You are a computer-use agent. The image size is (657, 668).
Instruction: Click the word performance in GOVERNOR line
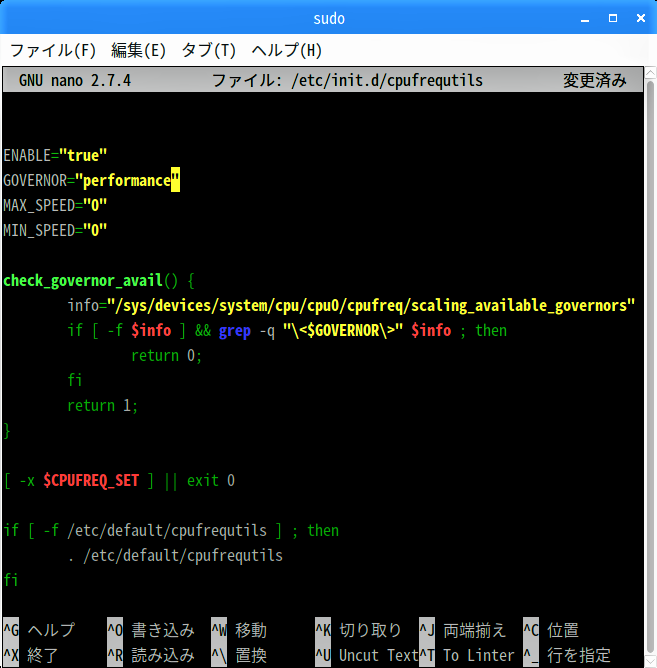(x=127, y=181)
